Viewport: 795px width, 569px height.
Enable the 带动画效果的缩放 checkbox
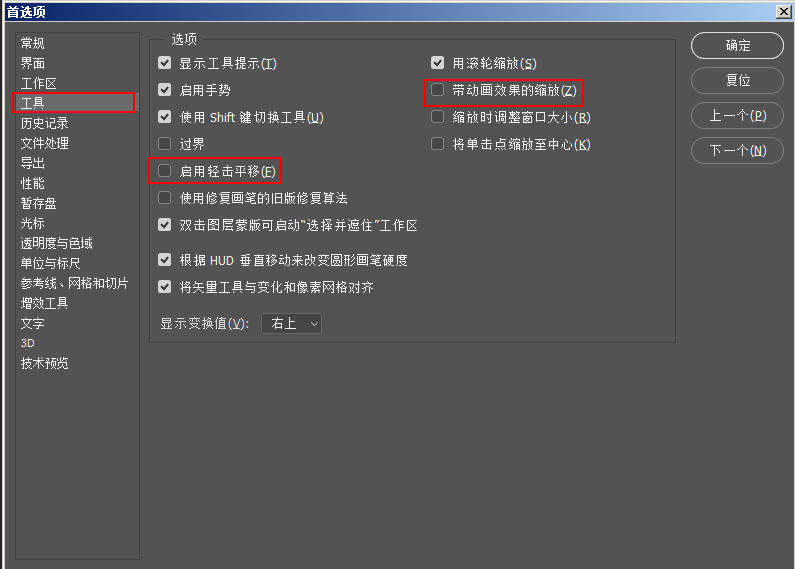coord(438,90)
